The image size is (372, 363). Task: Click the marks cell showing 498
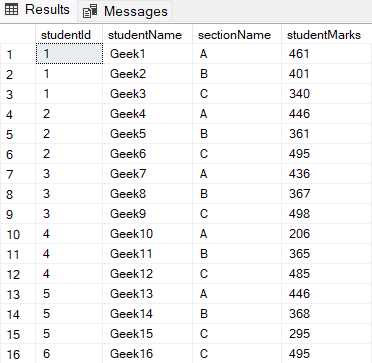pyautogui.click(x=327, y=214)
